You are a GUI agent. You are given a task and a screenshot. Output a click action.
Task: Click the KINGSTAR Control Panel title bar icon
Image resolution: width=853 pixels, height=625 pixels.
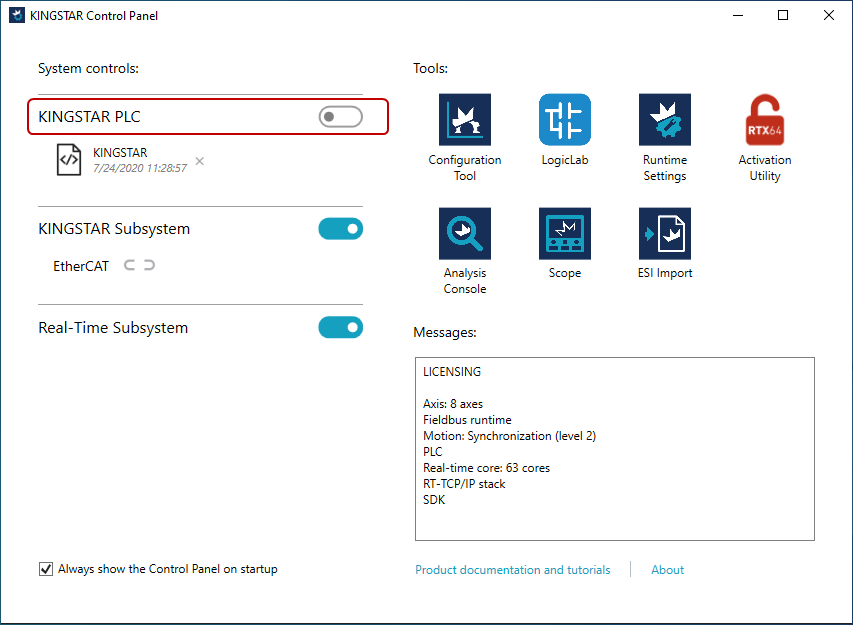pos(17,15)
